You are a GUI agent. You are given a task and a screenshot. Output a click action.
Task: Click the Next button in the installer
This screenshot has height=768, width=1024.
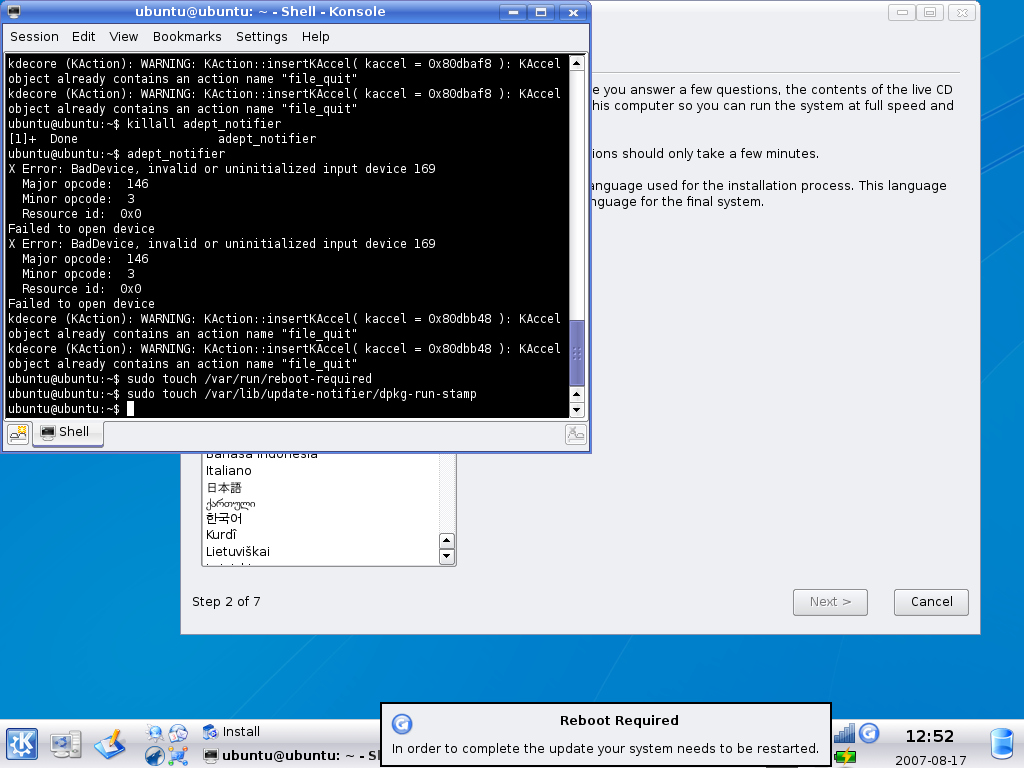(830, 602)
